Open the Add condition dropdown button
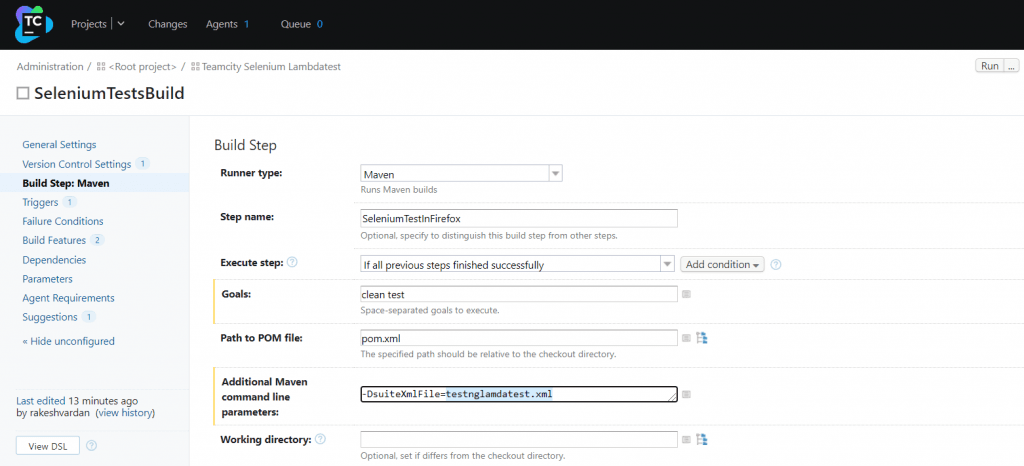The width and height of the screenshot is (1024, 466). (722, 264)
